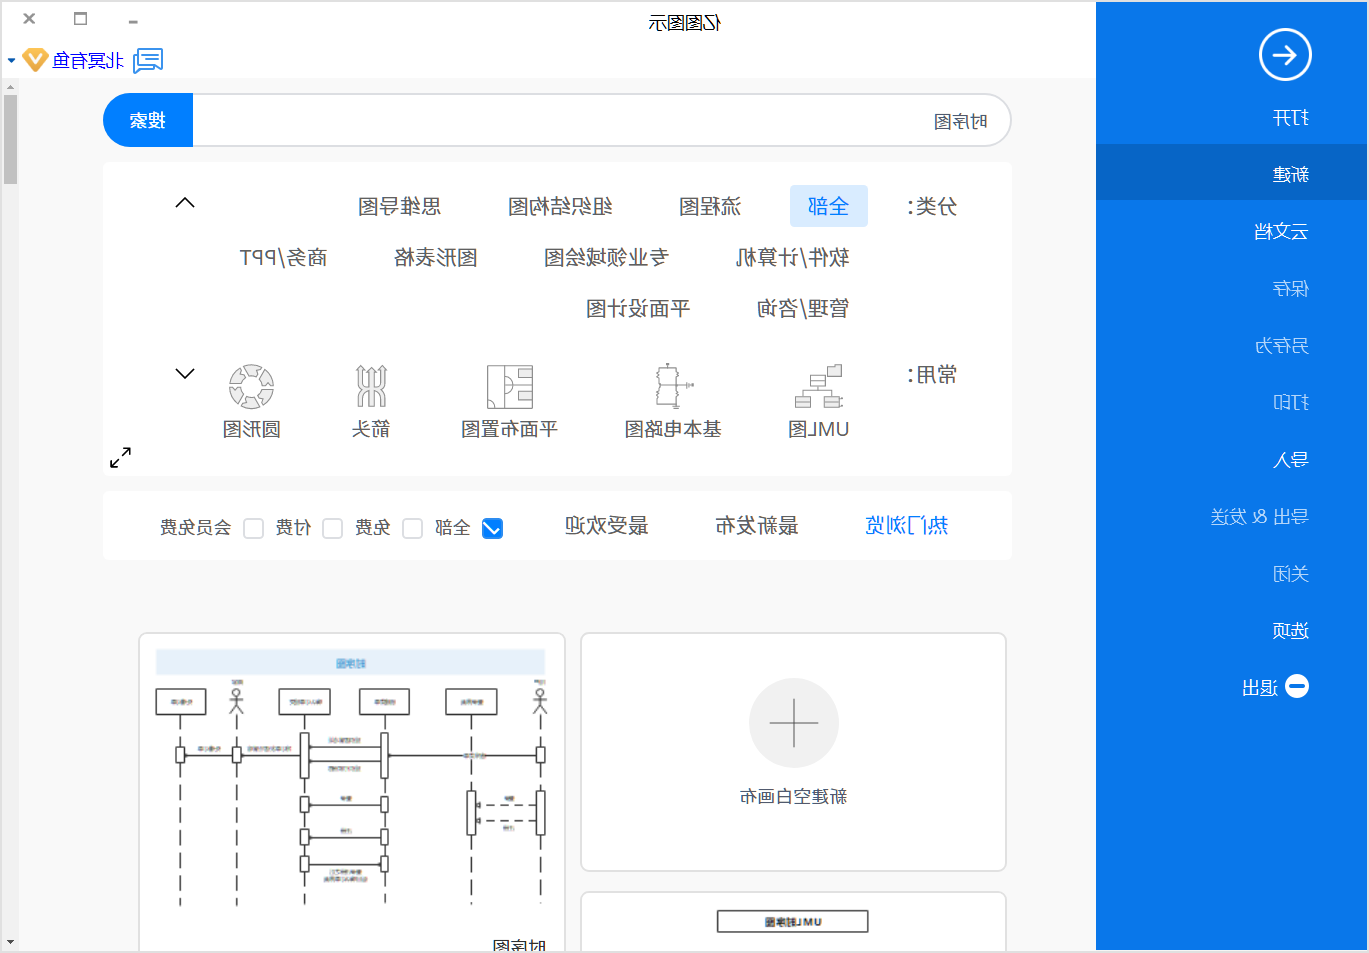
Task: Switch to the 最新发布 sort tab
Action: tap(757, 525)
